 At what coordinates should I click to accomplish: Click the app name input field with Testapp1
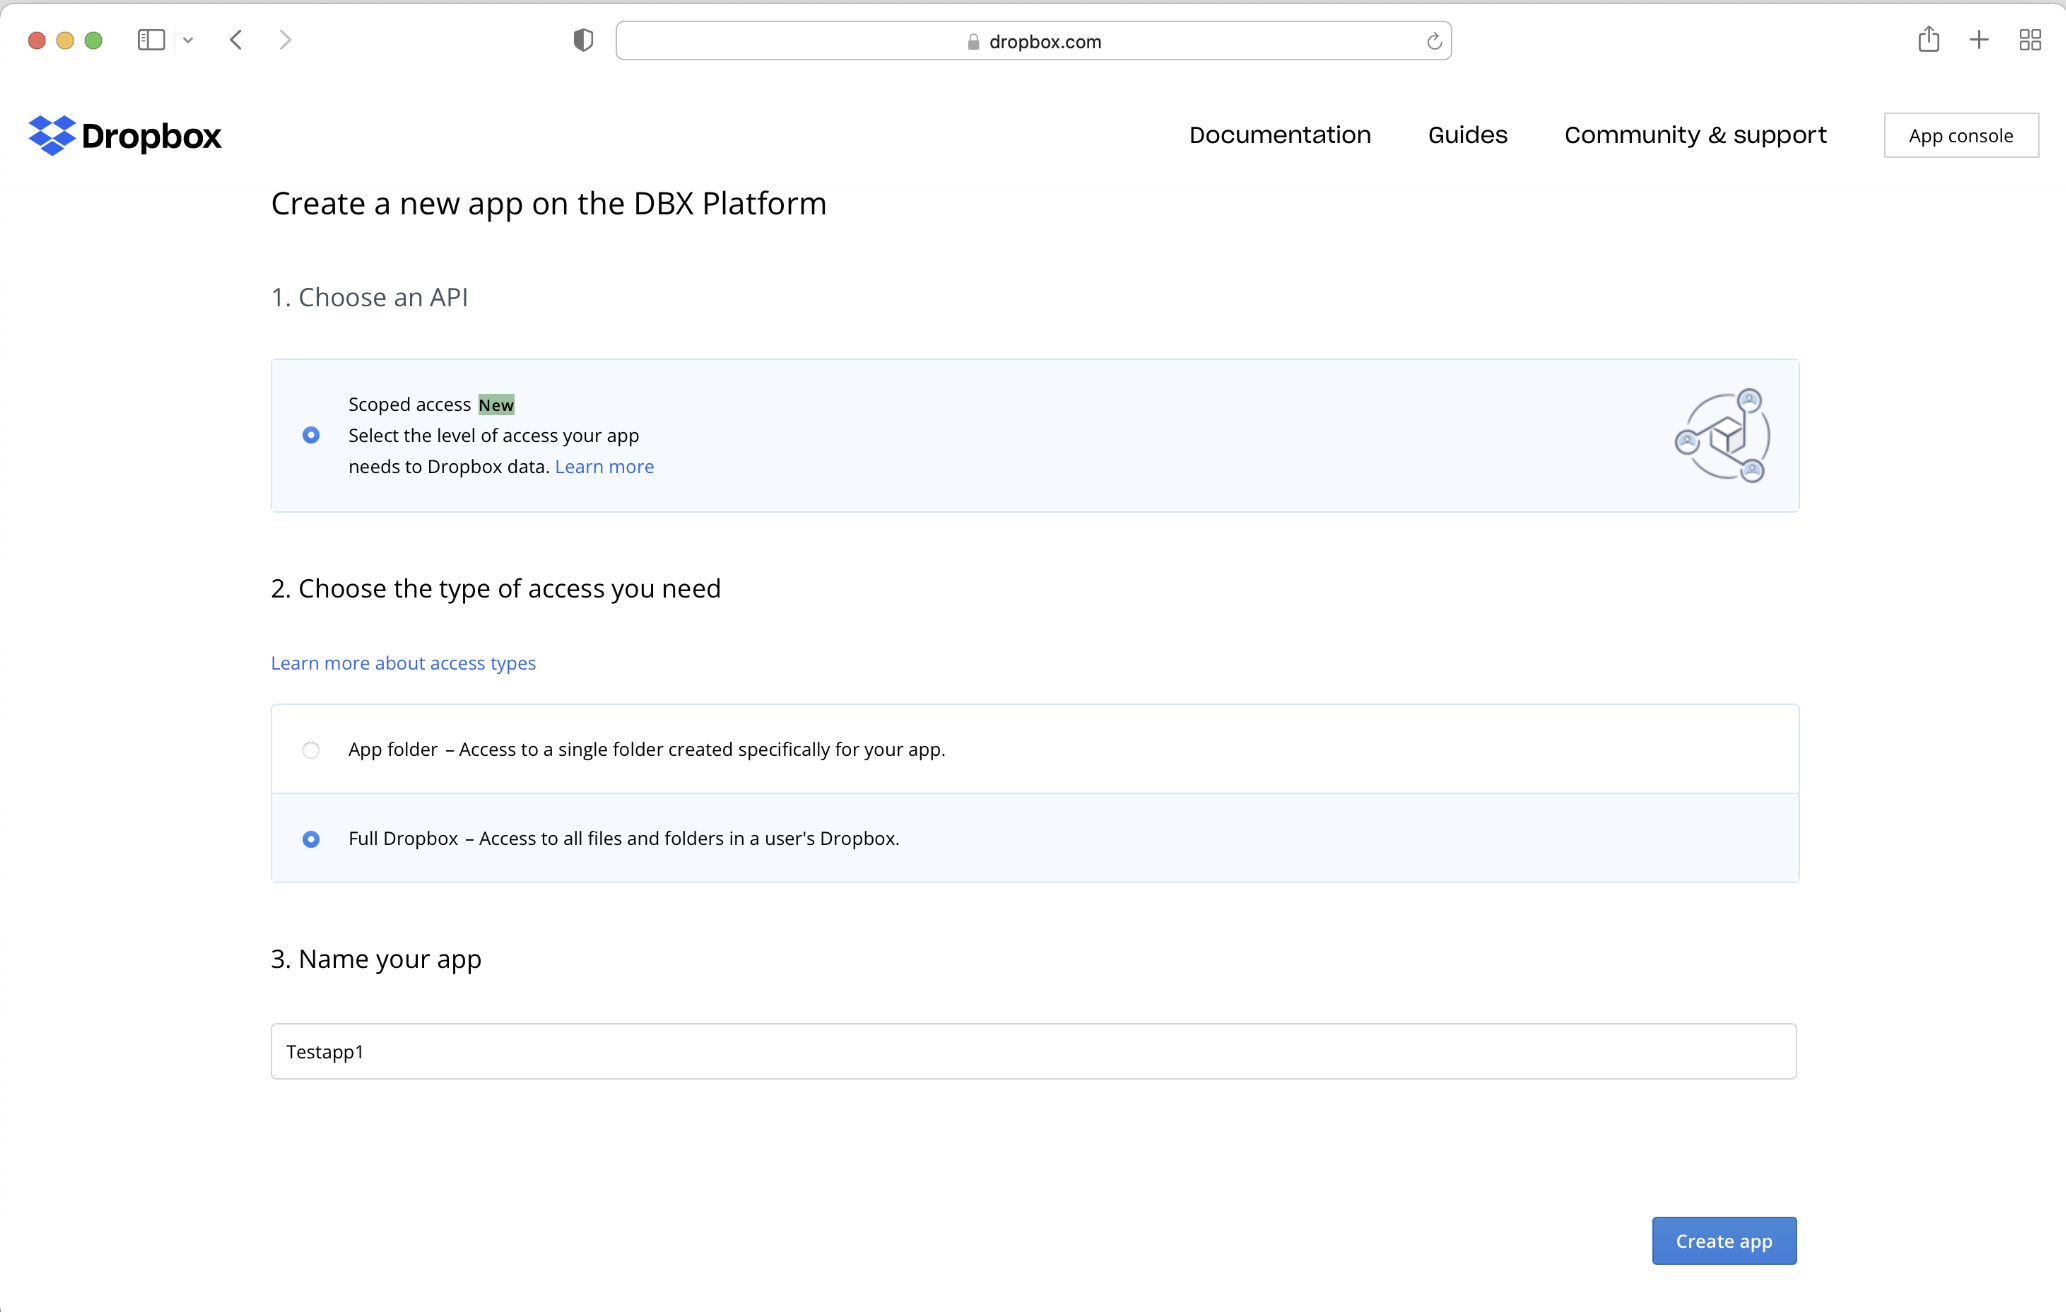[x=1033, y=1051]
